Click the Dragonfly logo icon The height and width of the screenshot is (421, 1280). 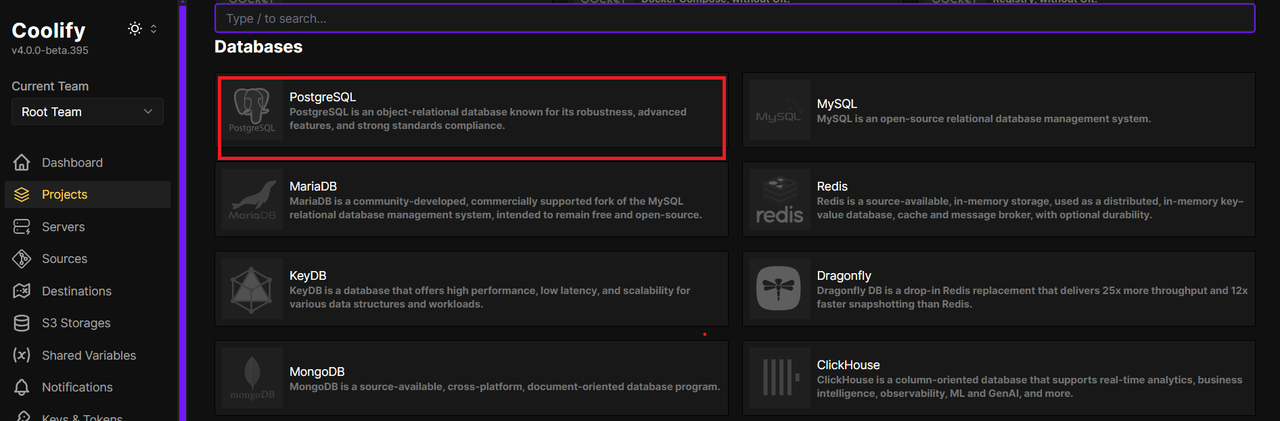(780, 288)
